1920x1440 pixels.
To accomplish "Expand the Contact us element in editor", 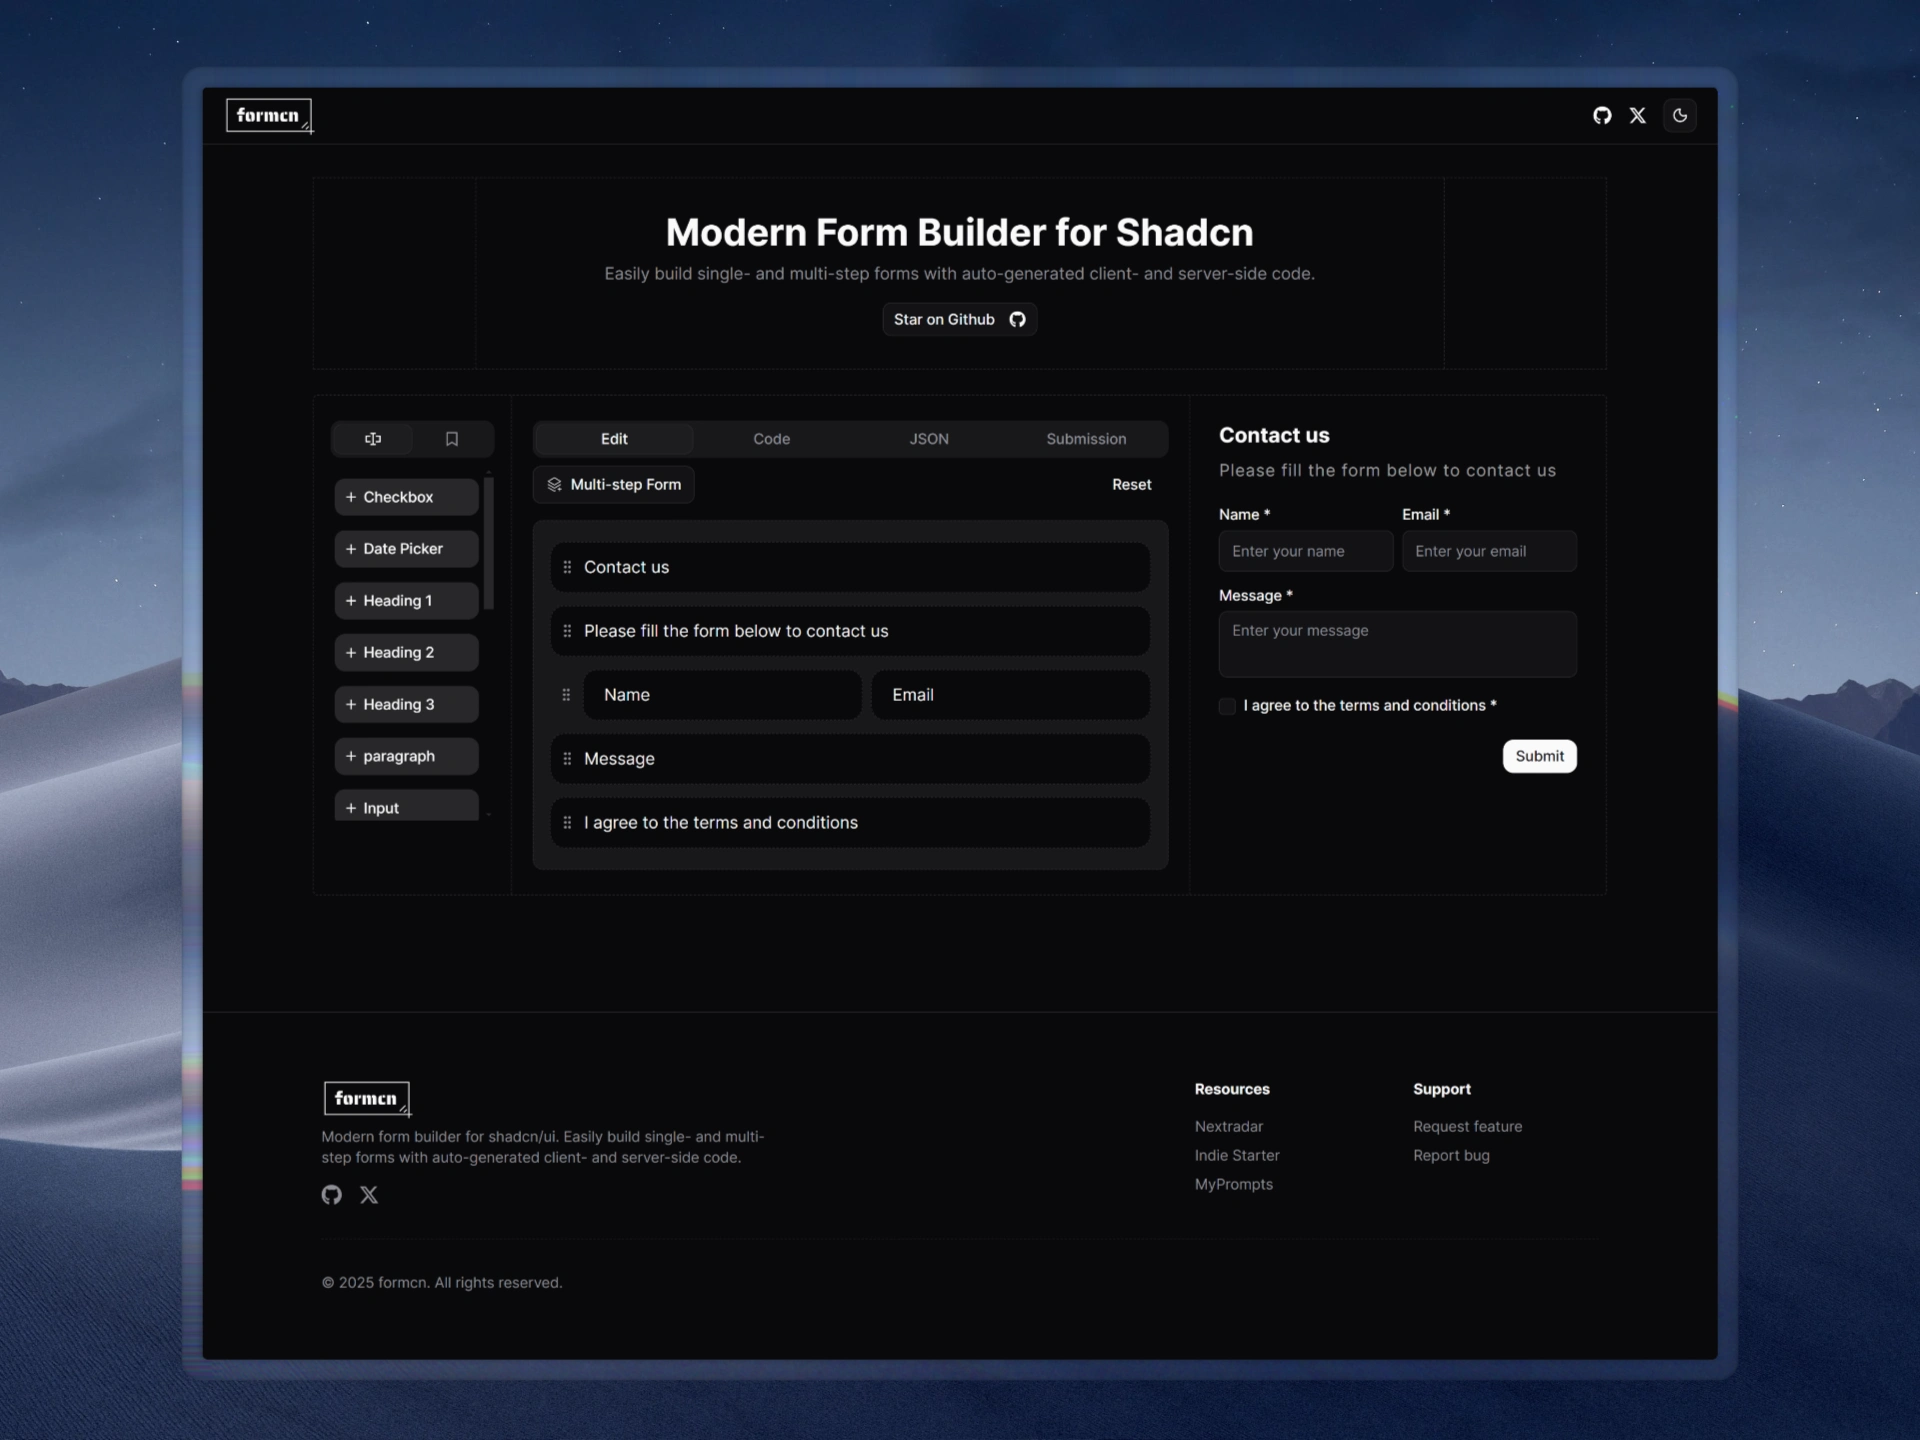I will pos(850,567).
